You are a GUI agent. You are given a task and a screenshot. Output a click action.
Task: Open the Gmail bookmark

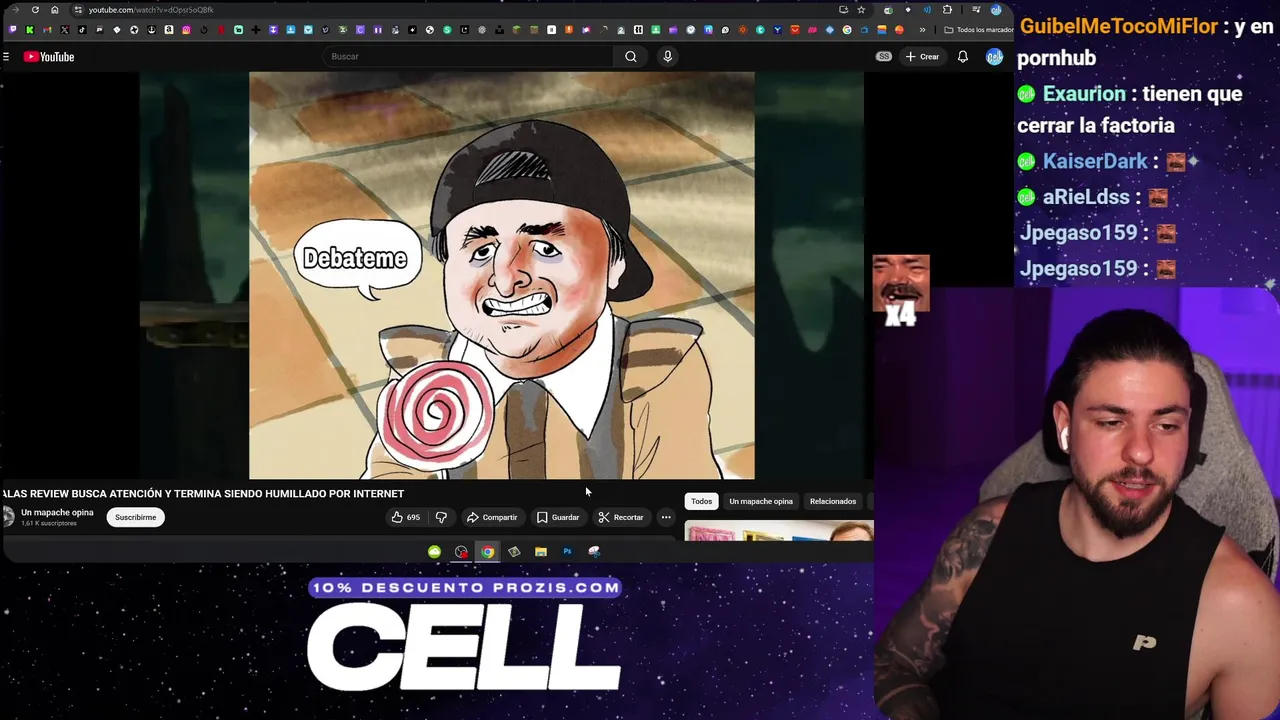pos(47,30)
